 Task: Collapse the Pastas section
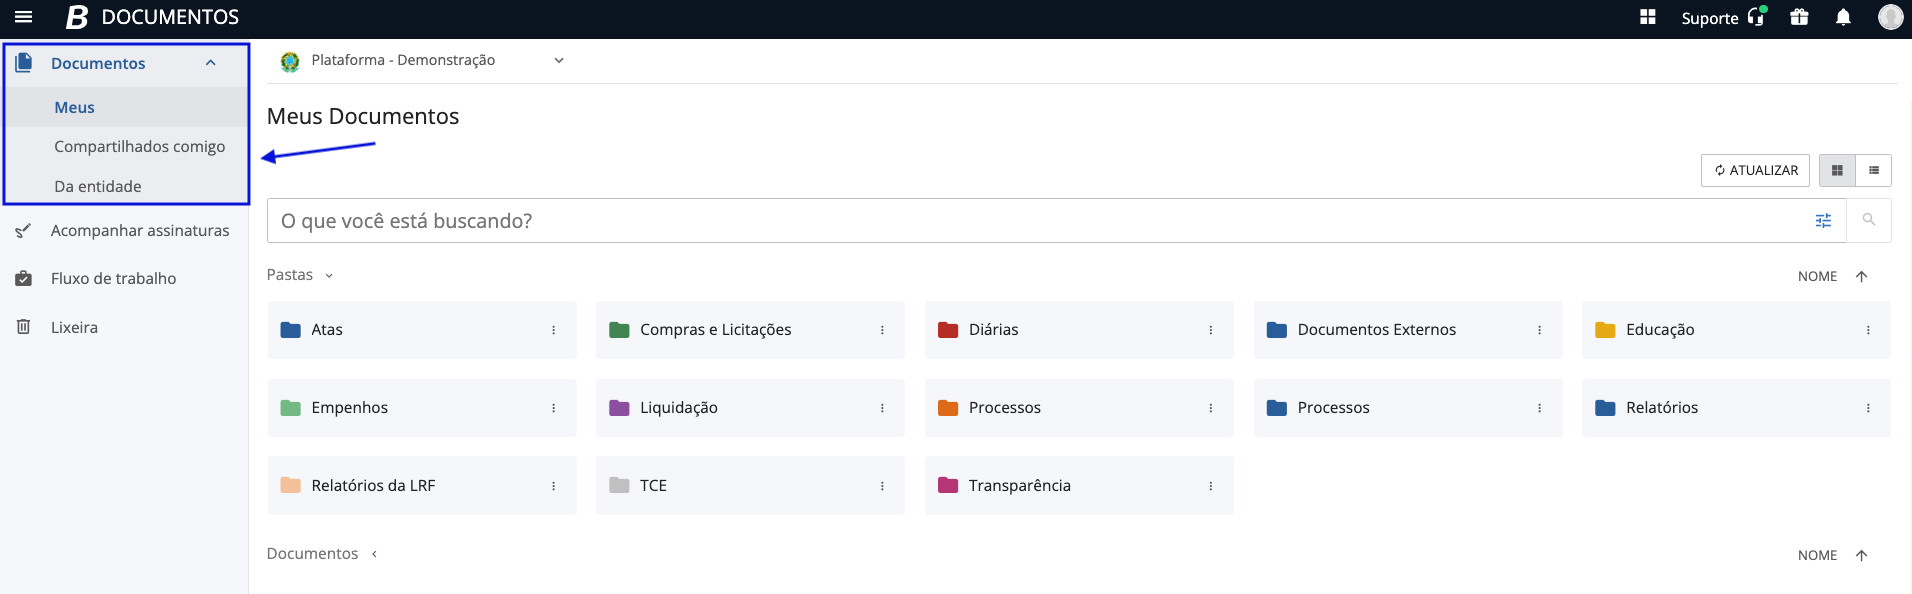329,276
